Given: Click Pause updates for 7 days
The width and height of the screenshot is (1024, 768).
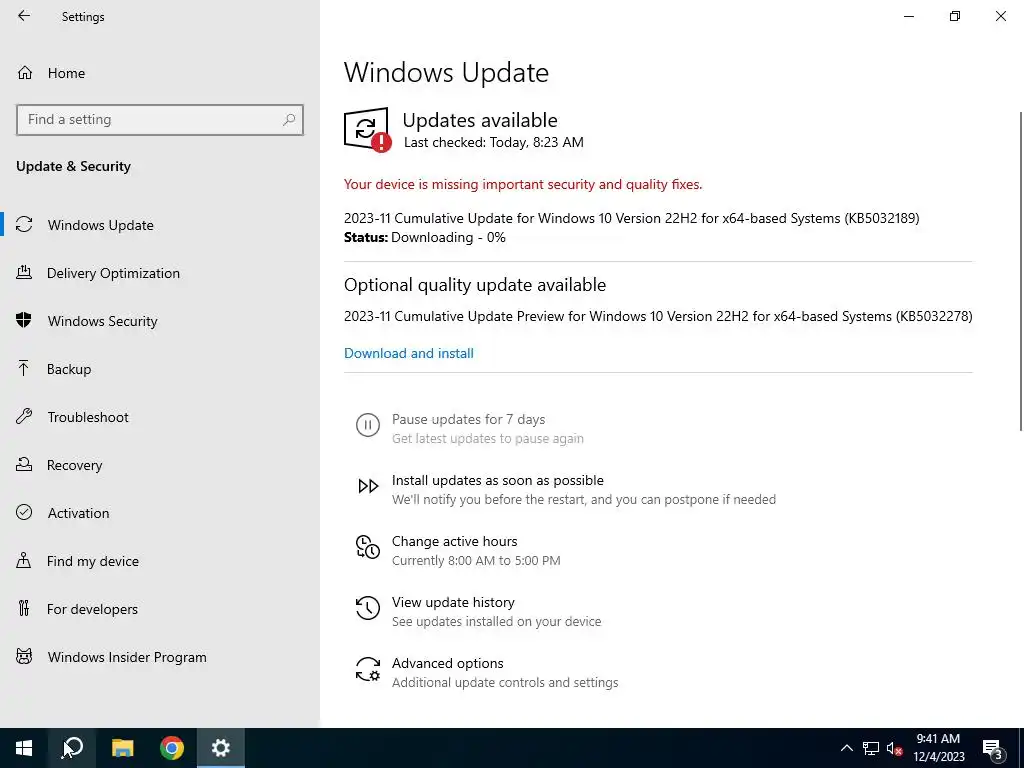Looking at the screenshot, I should pos(468,419).
